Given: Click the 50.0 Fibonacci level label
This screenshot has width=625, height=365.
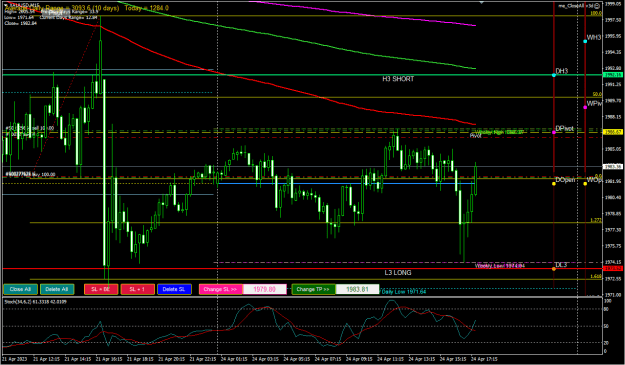Looking at the screenshot, I should (597, 94).
